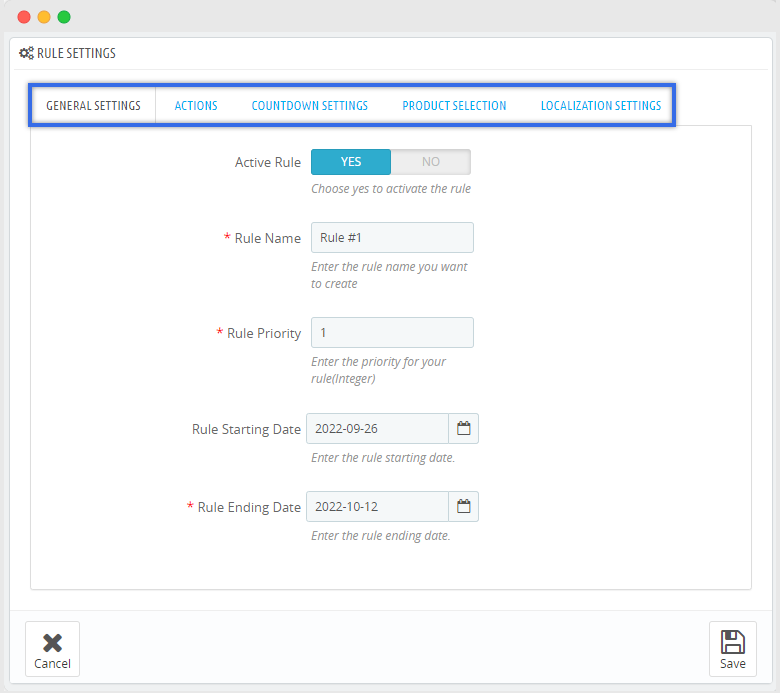Click the 'Enter the priority for your rule' hint
This screenshot has width=780, height=693.
tap(379, 370)
